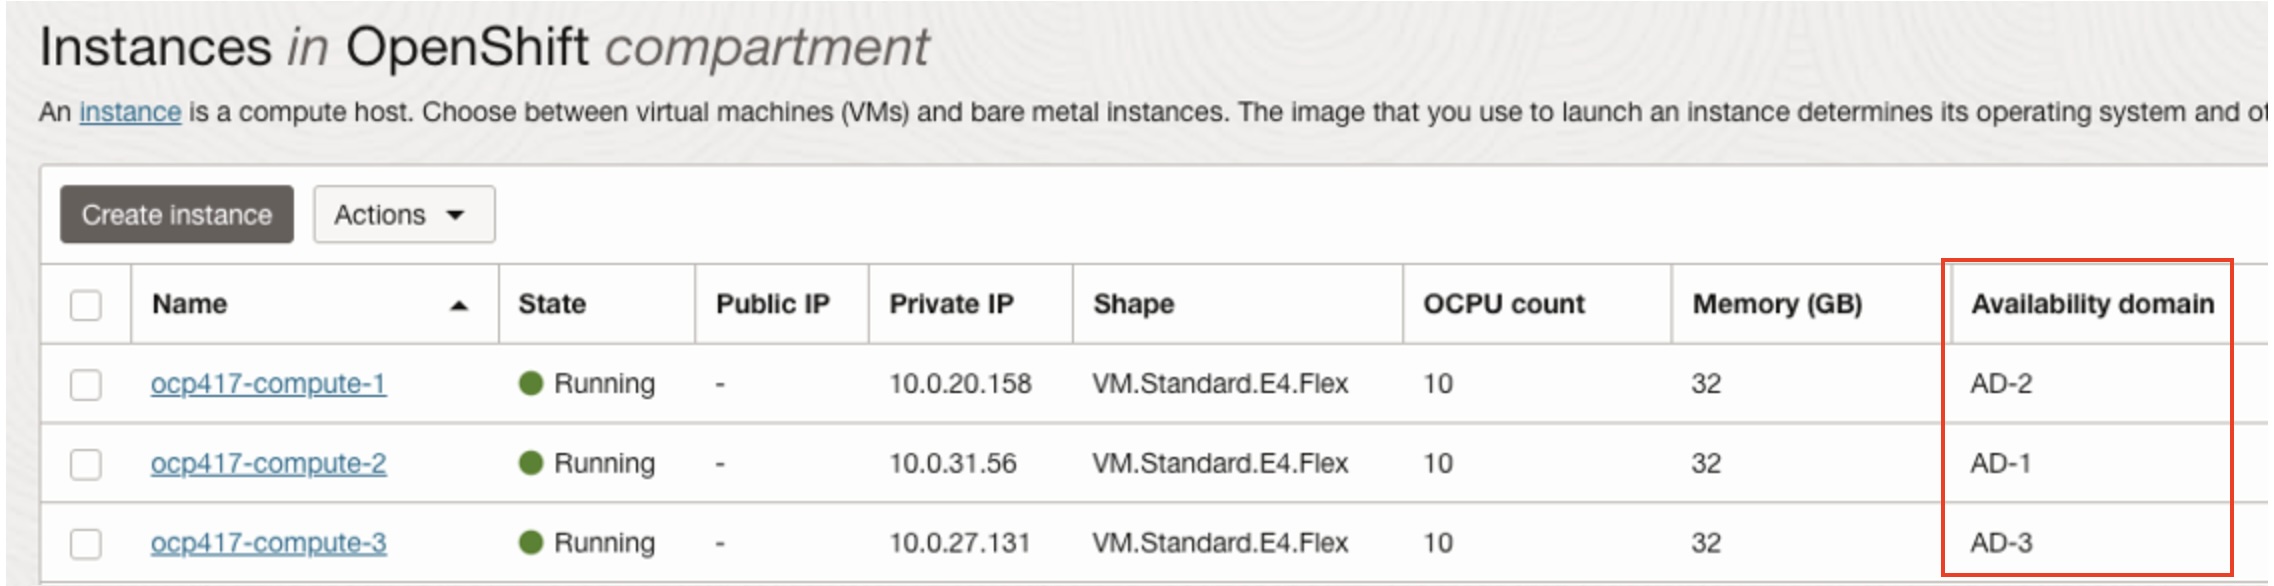Open the ocp417-compute-2 instance details
2274x586 pixels.
pyautogui.click(x=268, y=464)
